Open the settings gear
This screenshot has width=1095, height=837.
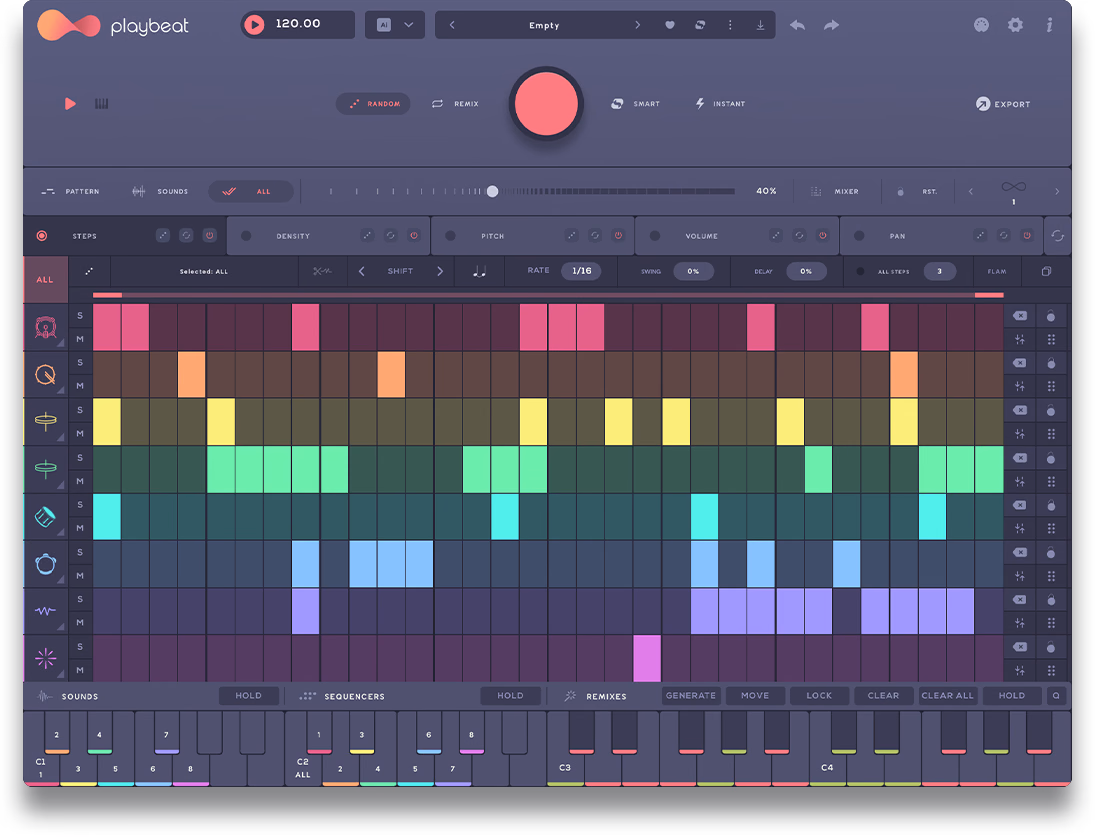coord(1015,25)
